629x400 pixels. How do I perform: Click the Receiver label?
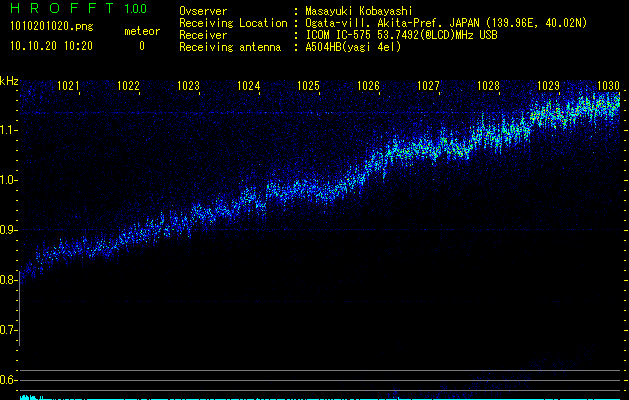tap(203, 35)
